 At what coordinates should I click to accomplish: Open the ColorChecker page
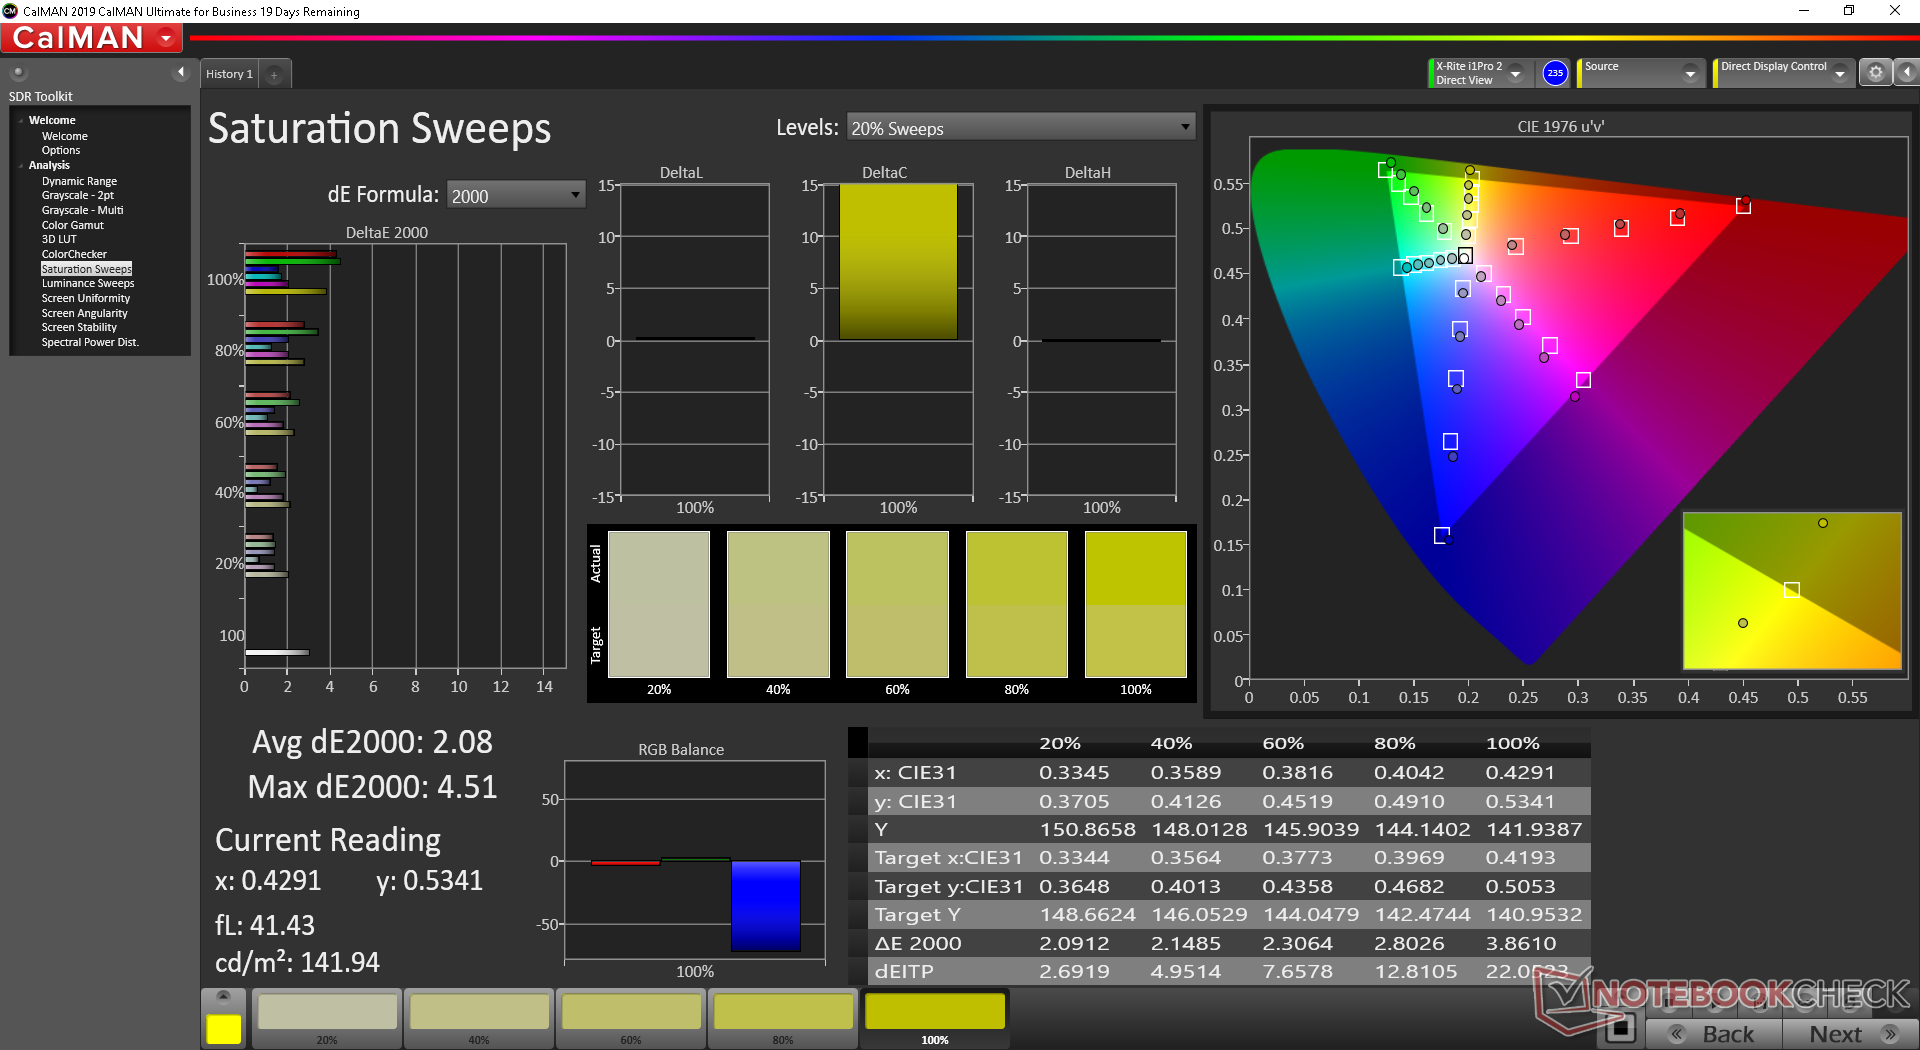74,254
